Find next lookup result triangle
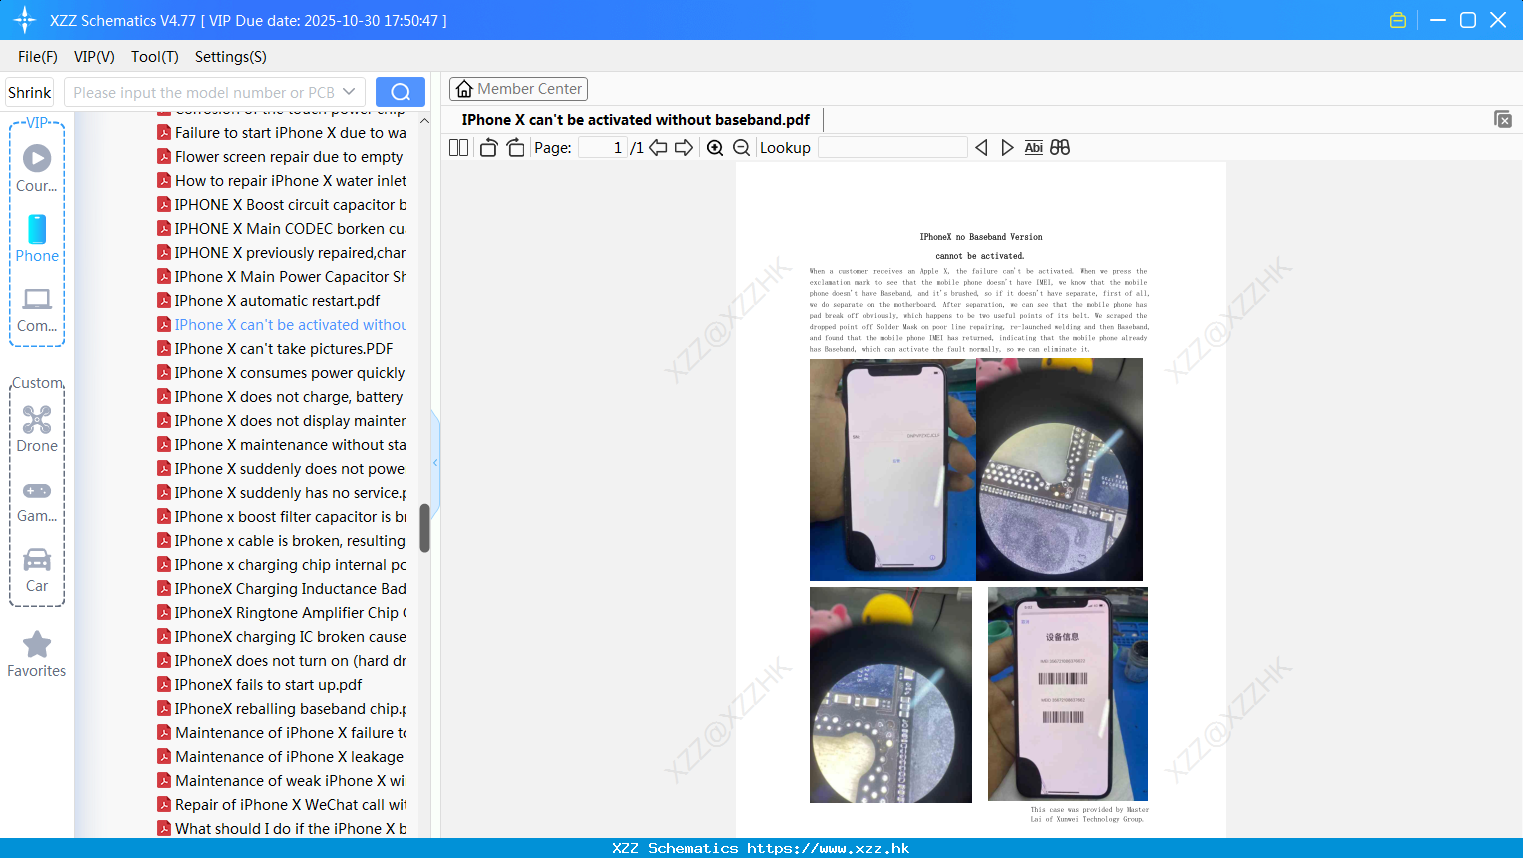The height and width of the screenshot is (858, 1523). click(1007, 147)
